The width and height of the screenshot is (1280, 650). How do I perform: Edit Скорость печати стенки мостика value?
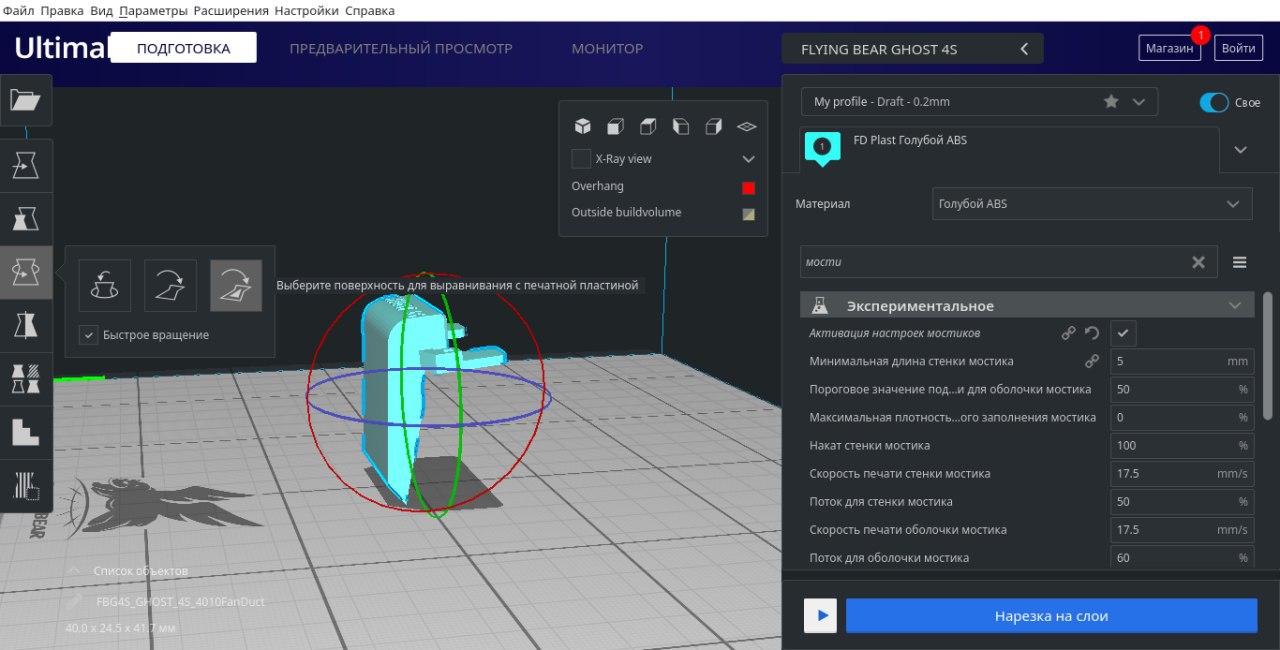(x=1182, y=473)
